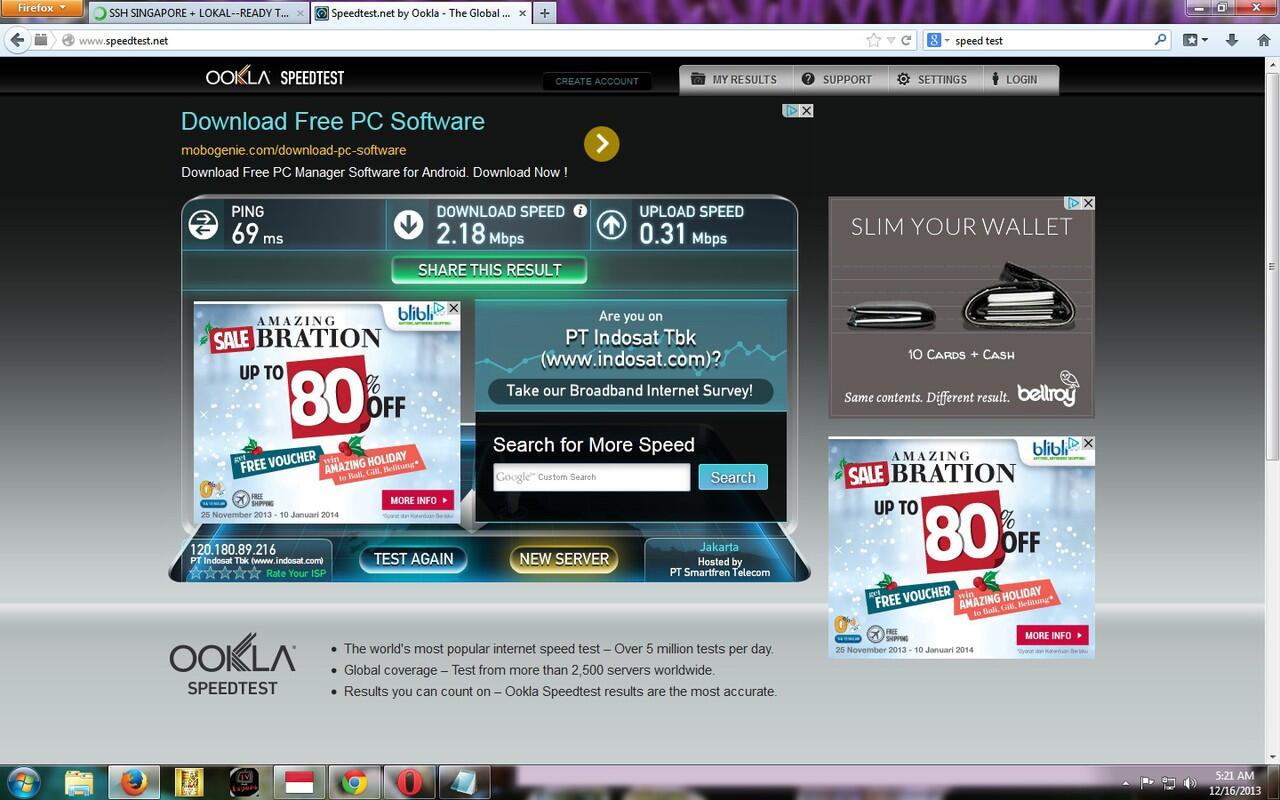
Task: Open the LOGIN menu item
Action: coord(1014,79)
